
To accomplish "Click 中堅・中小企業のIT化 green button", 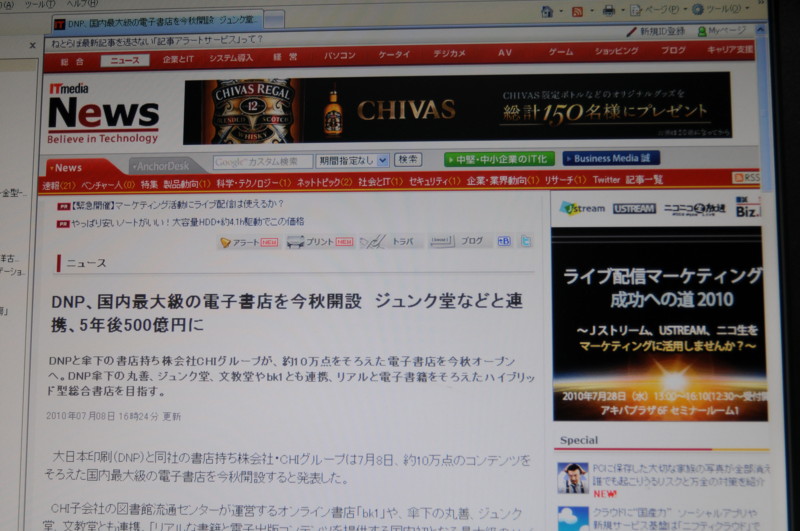I will click(499, 159).
